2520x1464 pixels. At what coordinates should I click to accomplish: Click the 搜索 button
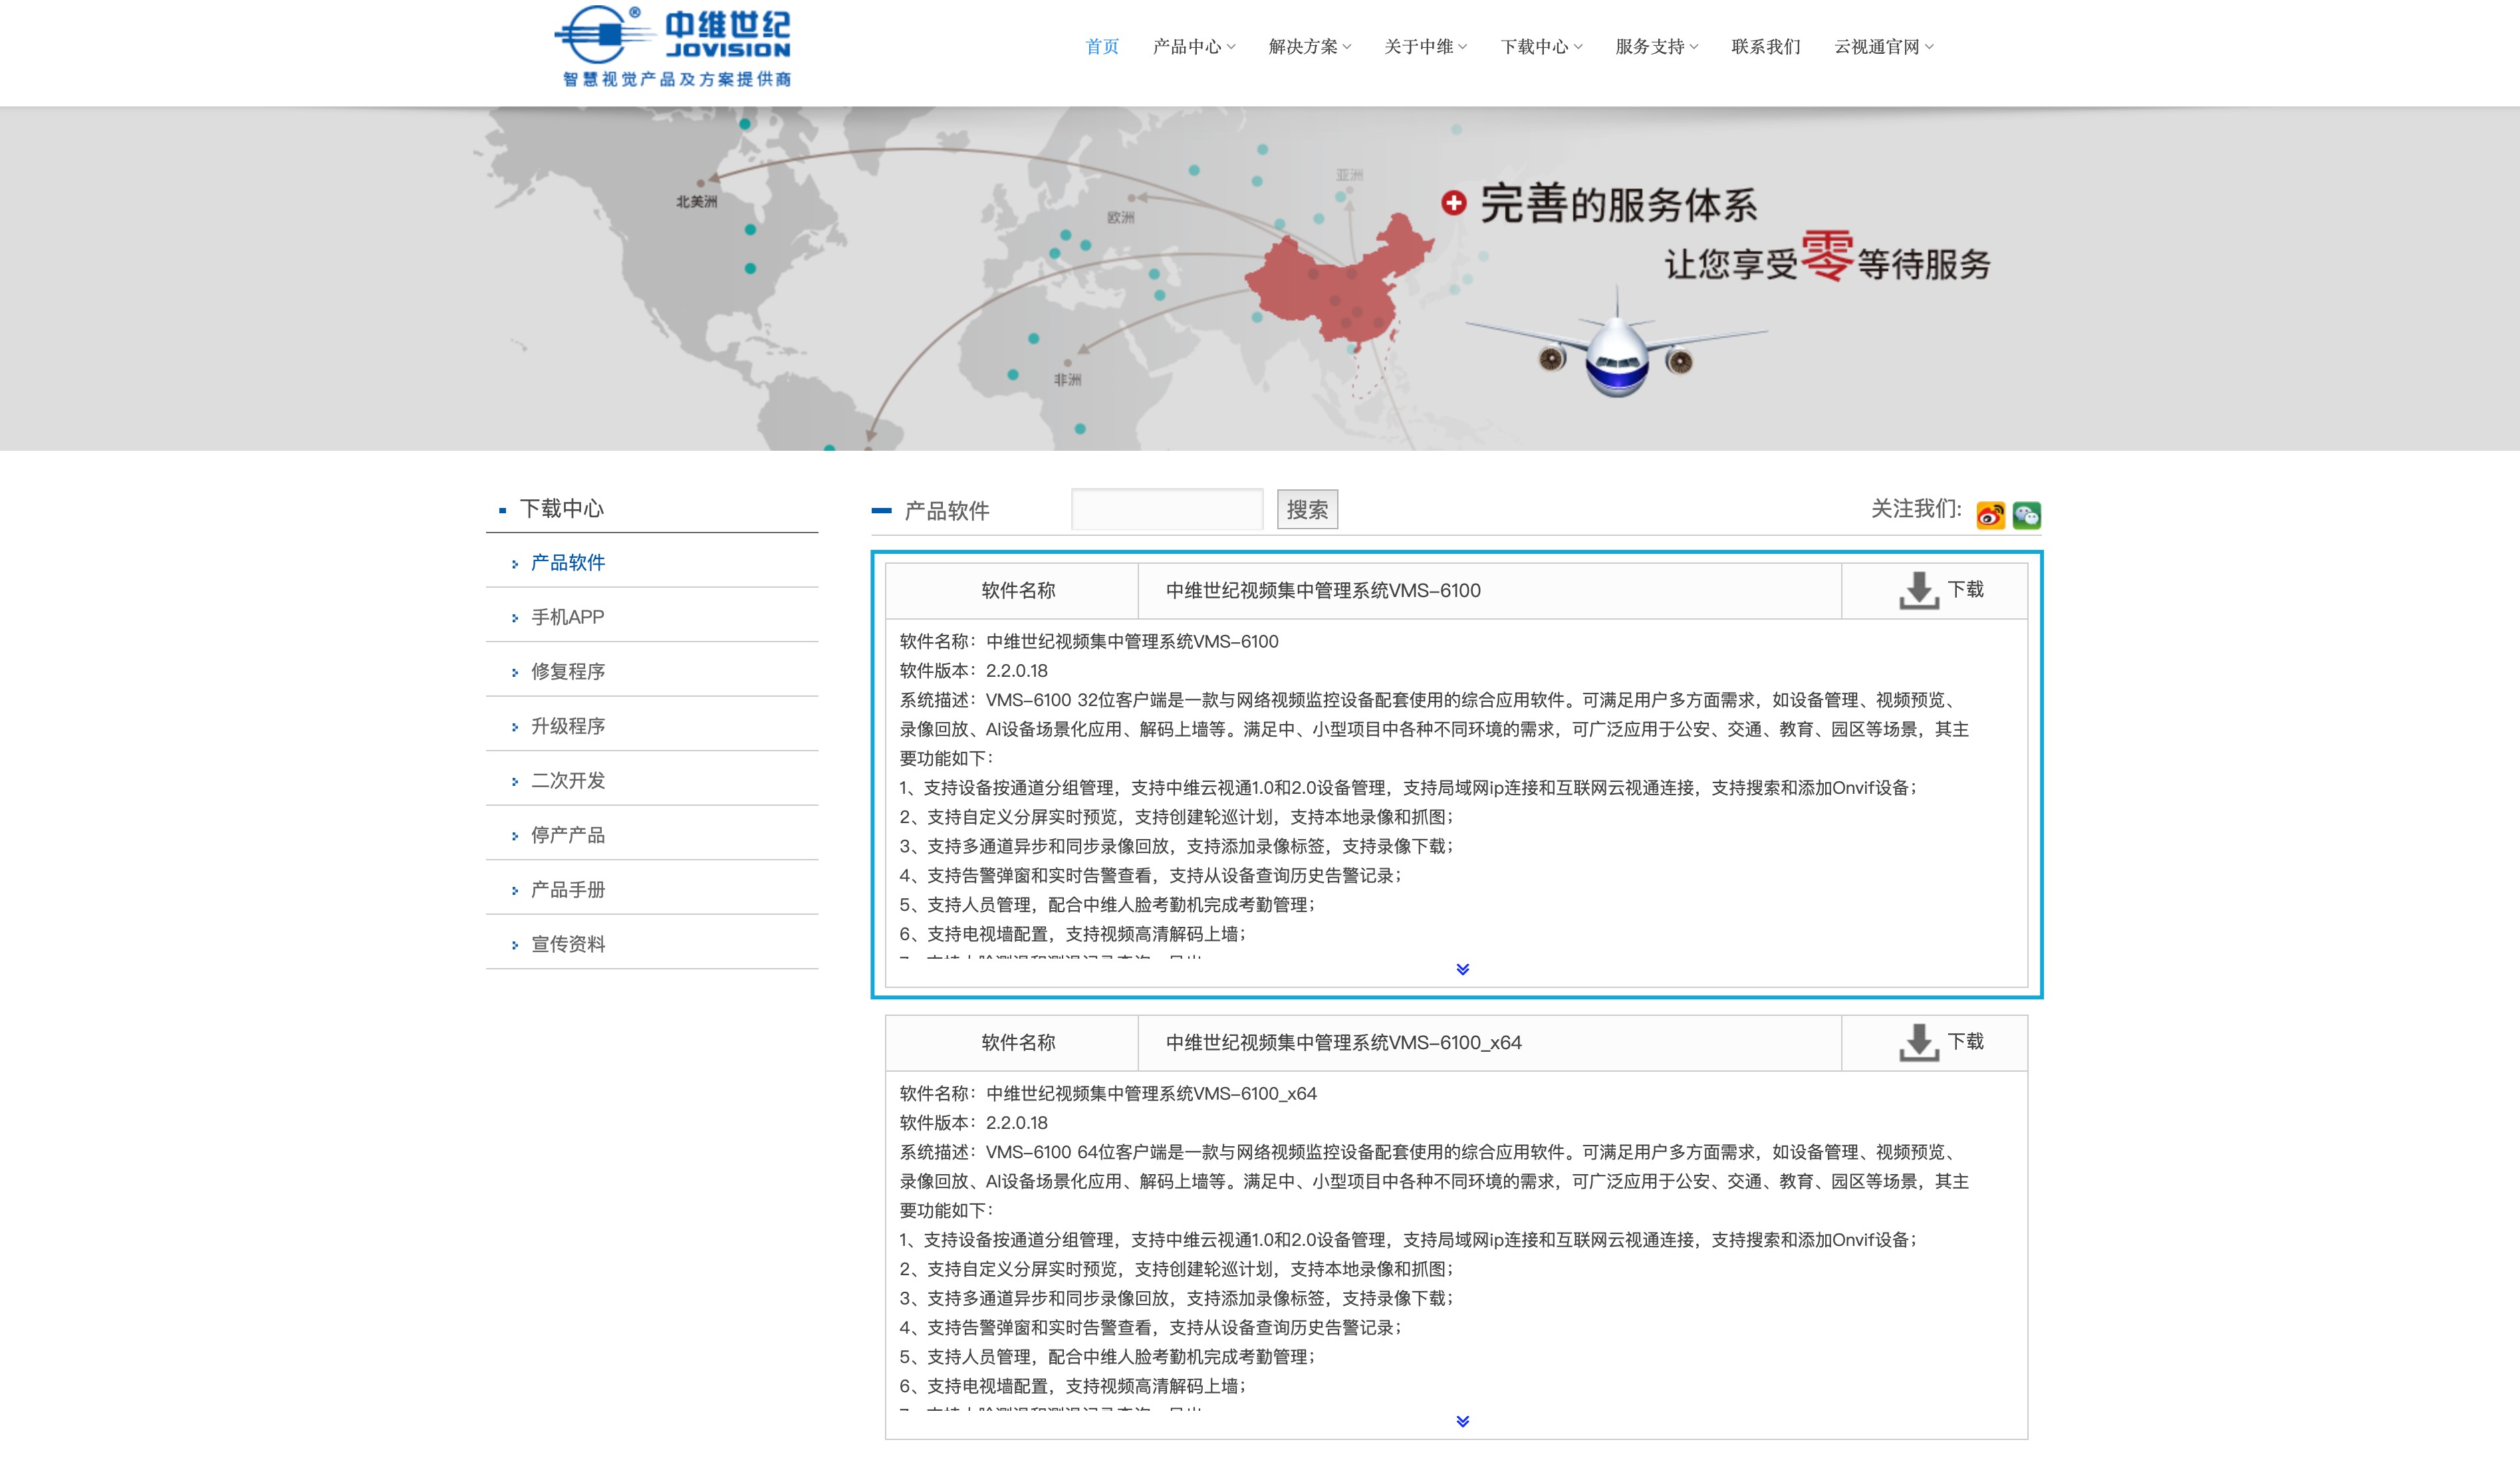coord(1307,509)
